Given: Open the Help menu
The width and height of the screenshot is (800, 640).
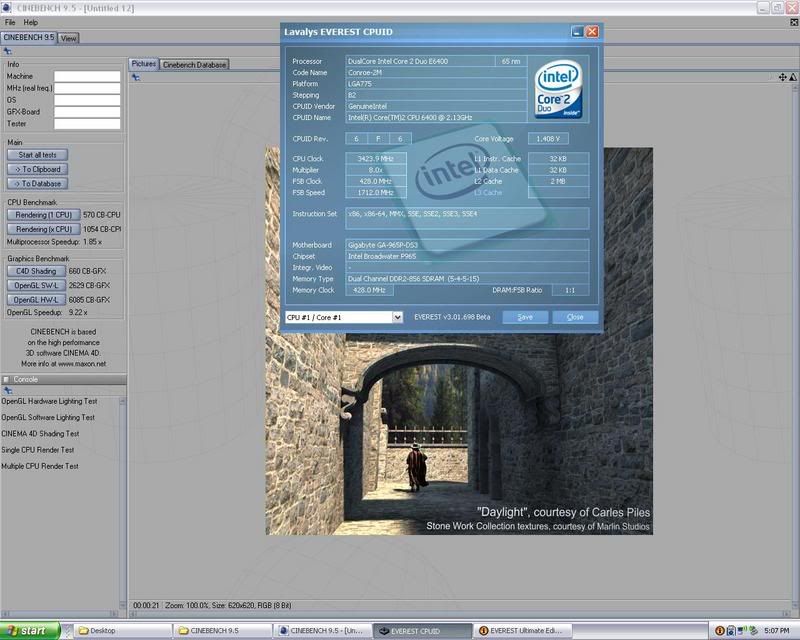Looking at the screenshot, I should pyautogui.click(x=31, y=22).
